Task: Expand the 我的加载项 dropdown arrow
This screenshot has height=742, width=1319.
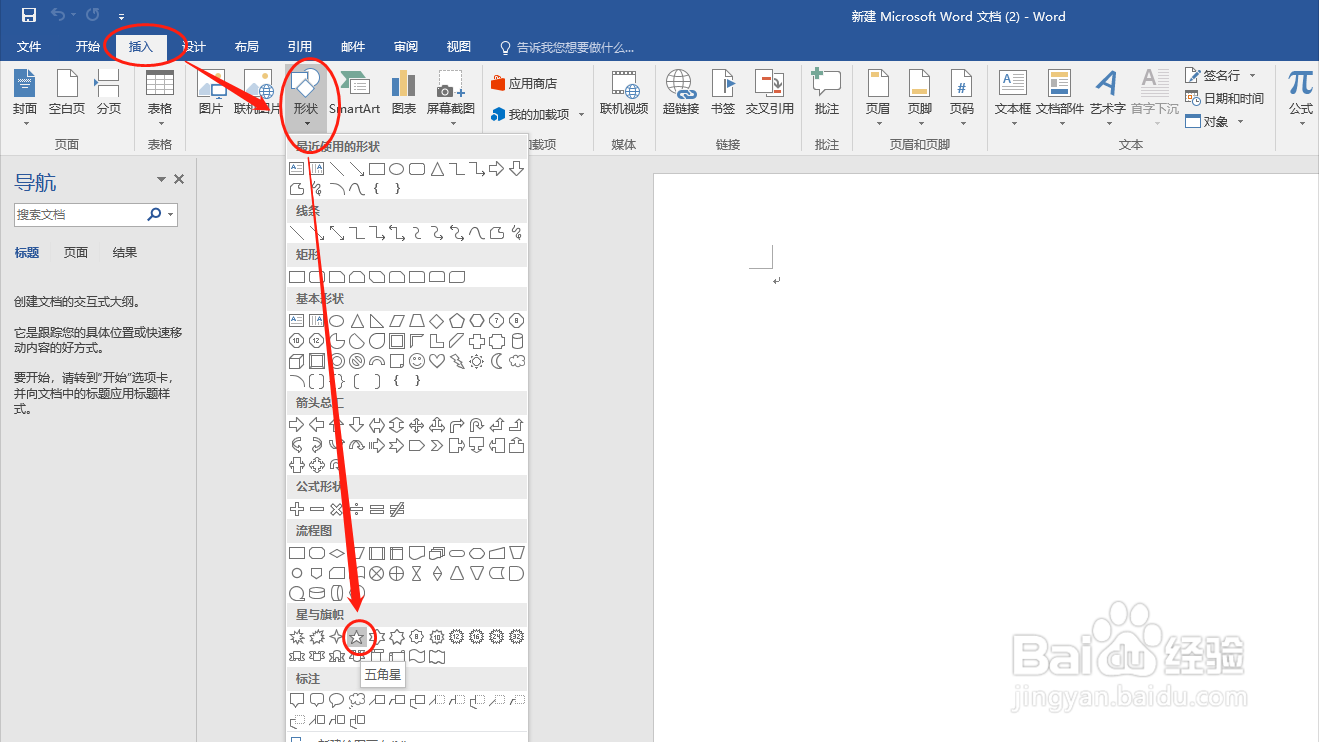Action: pyautogui.click(x=581, y=115)
